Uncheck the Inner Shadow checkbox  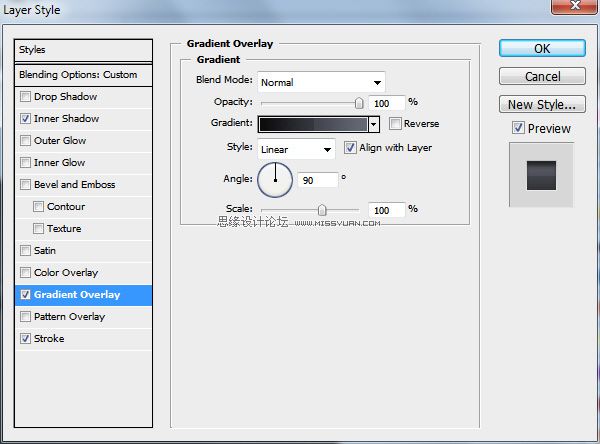tap(25, 119)
